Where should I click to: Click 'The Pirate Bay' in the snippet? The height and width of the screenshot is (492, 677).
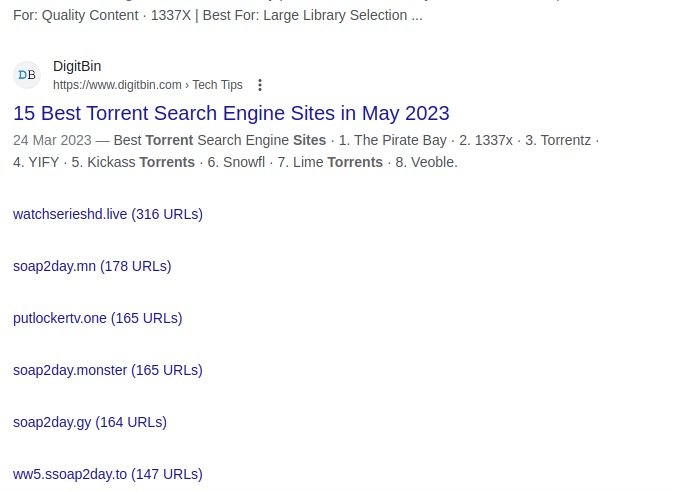pos(400,140)
